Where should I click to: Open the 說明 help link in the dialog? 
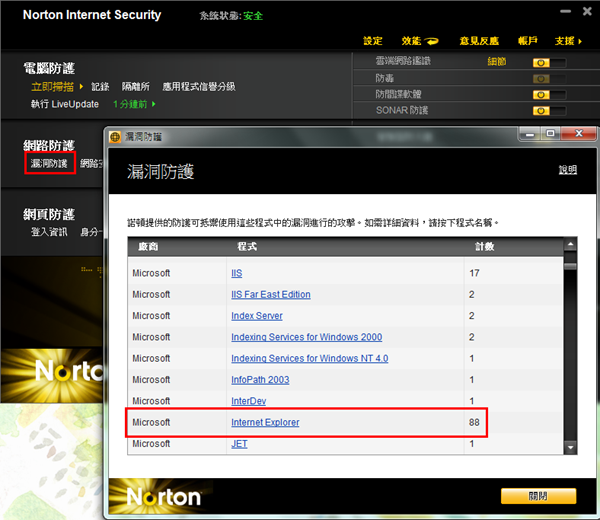tap(567, 170)
